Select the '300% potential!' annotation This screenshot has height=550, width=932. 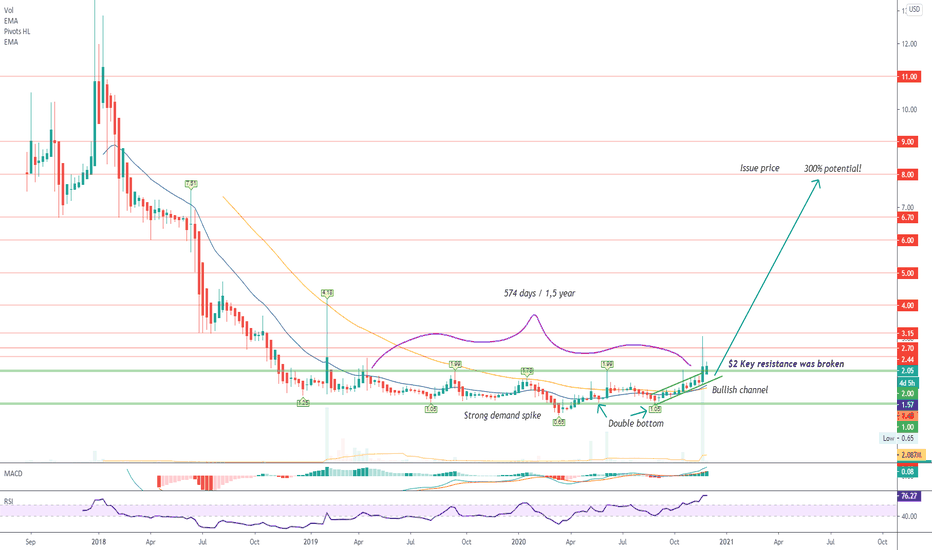[x=833, y=169]
